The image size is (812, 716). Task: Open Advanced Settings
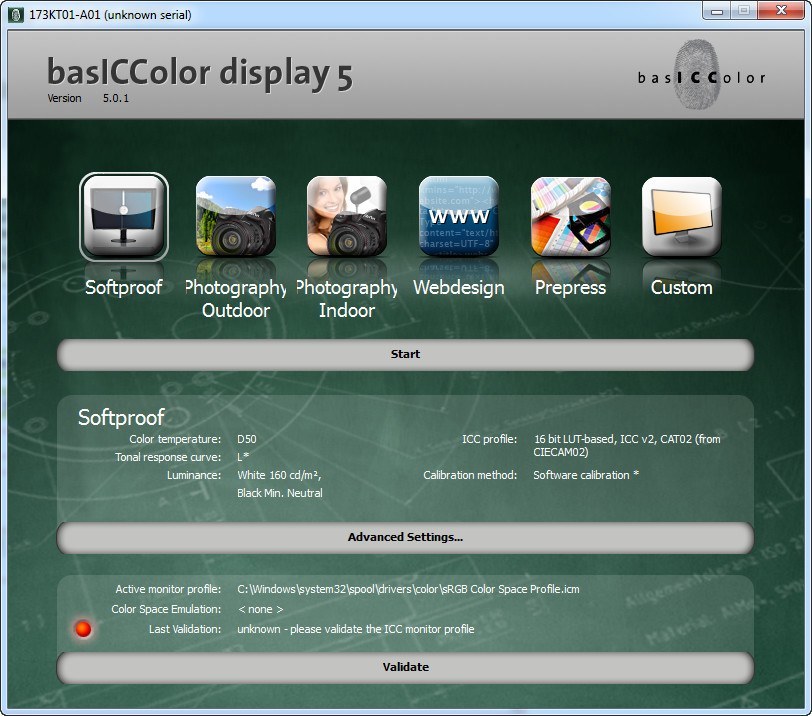click(x=405, y=537)
